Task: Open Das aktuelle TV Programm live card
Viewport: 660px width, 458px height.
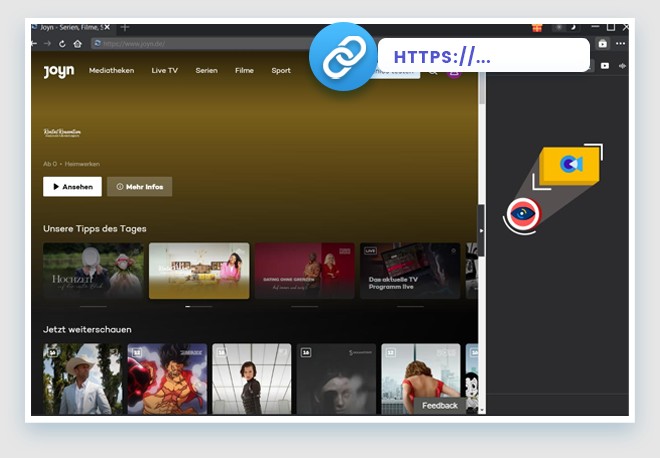Action: pyautogui.click(x=410, y=271)
